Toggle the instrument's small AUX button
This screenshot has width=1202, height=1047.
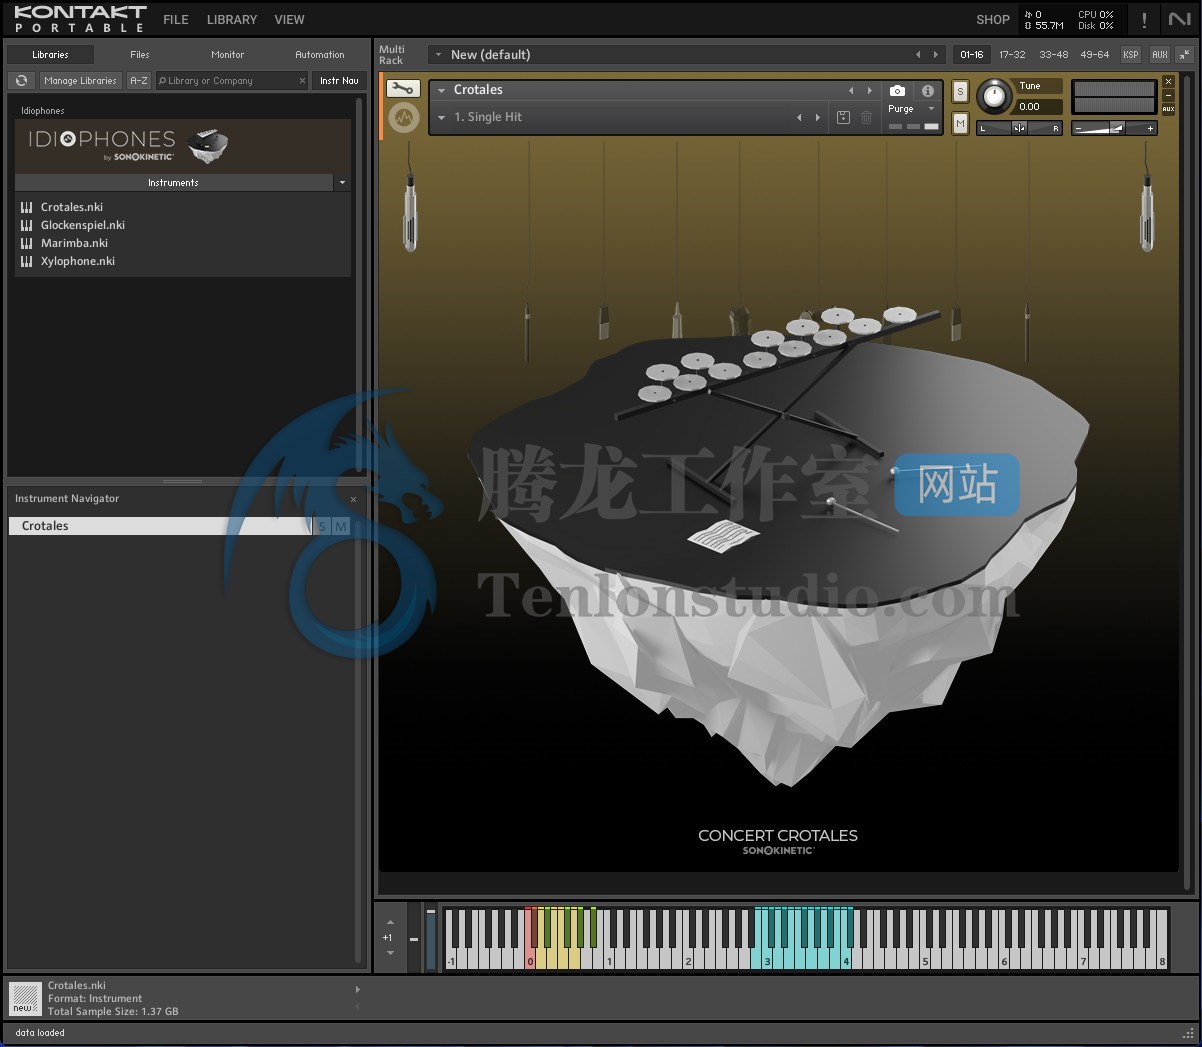1168,109
